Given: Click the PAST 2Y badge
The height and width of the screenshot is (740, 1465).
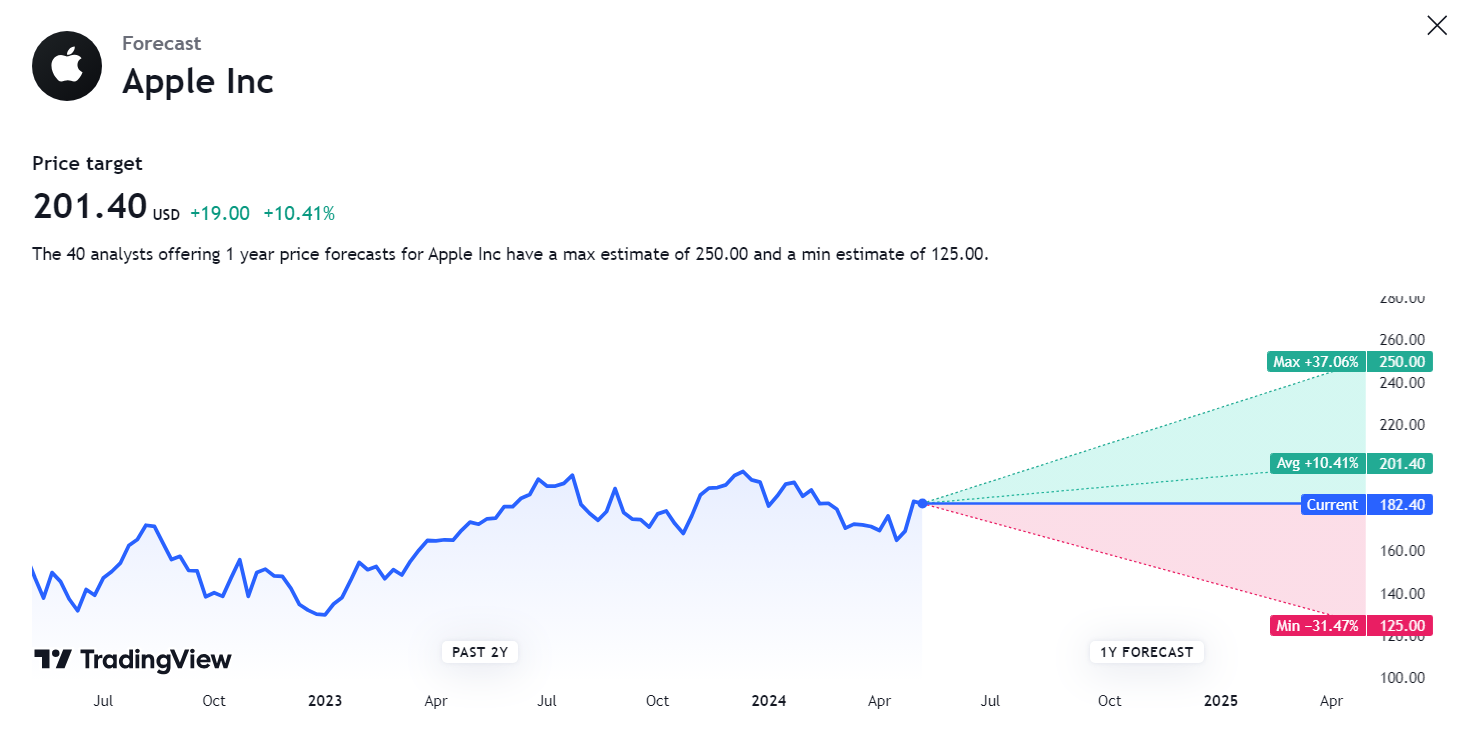Looking at the screenshot, I should (480, 652).
